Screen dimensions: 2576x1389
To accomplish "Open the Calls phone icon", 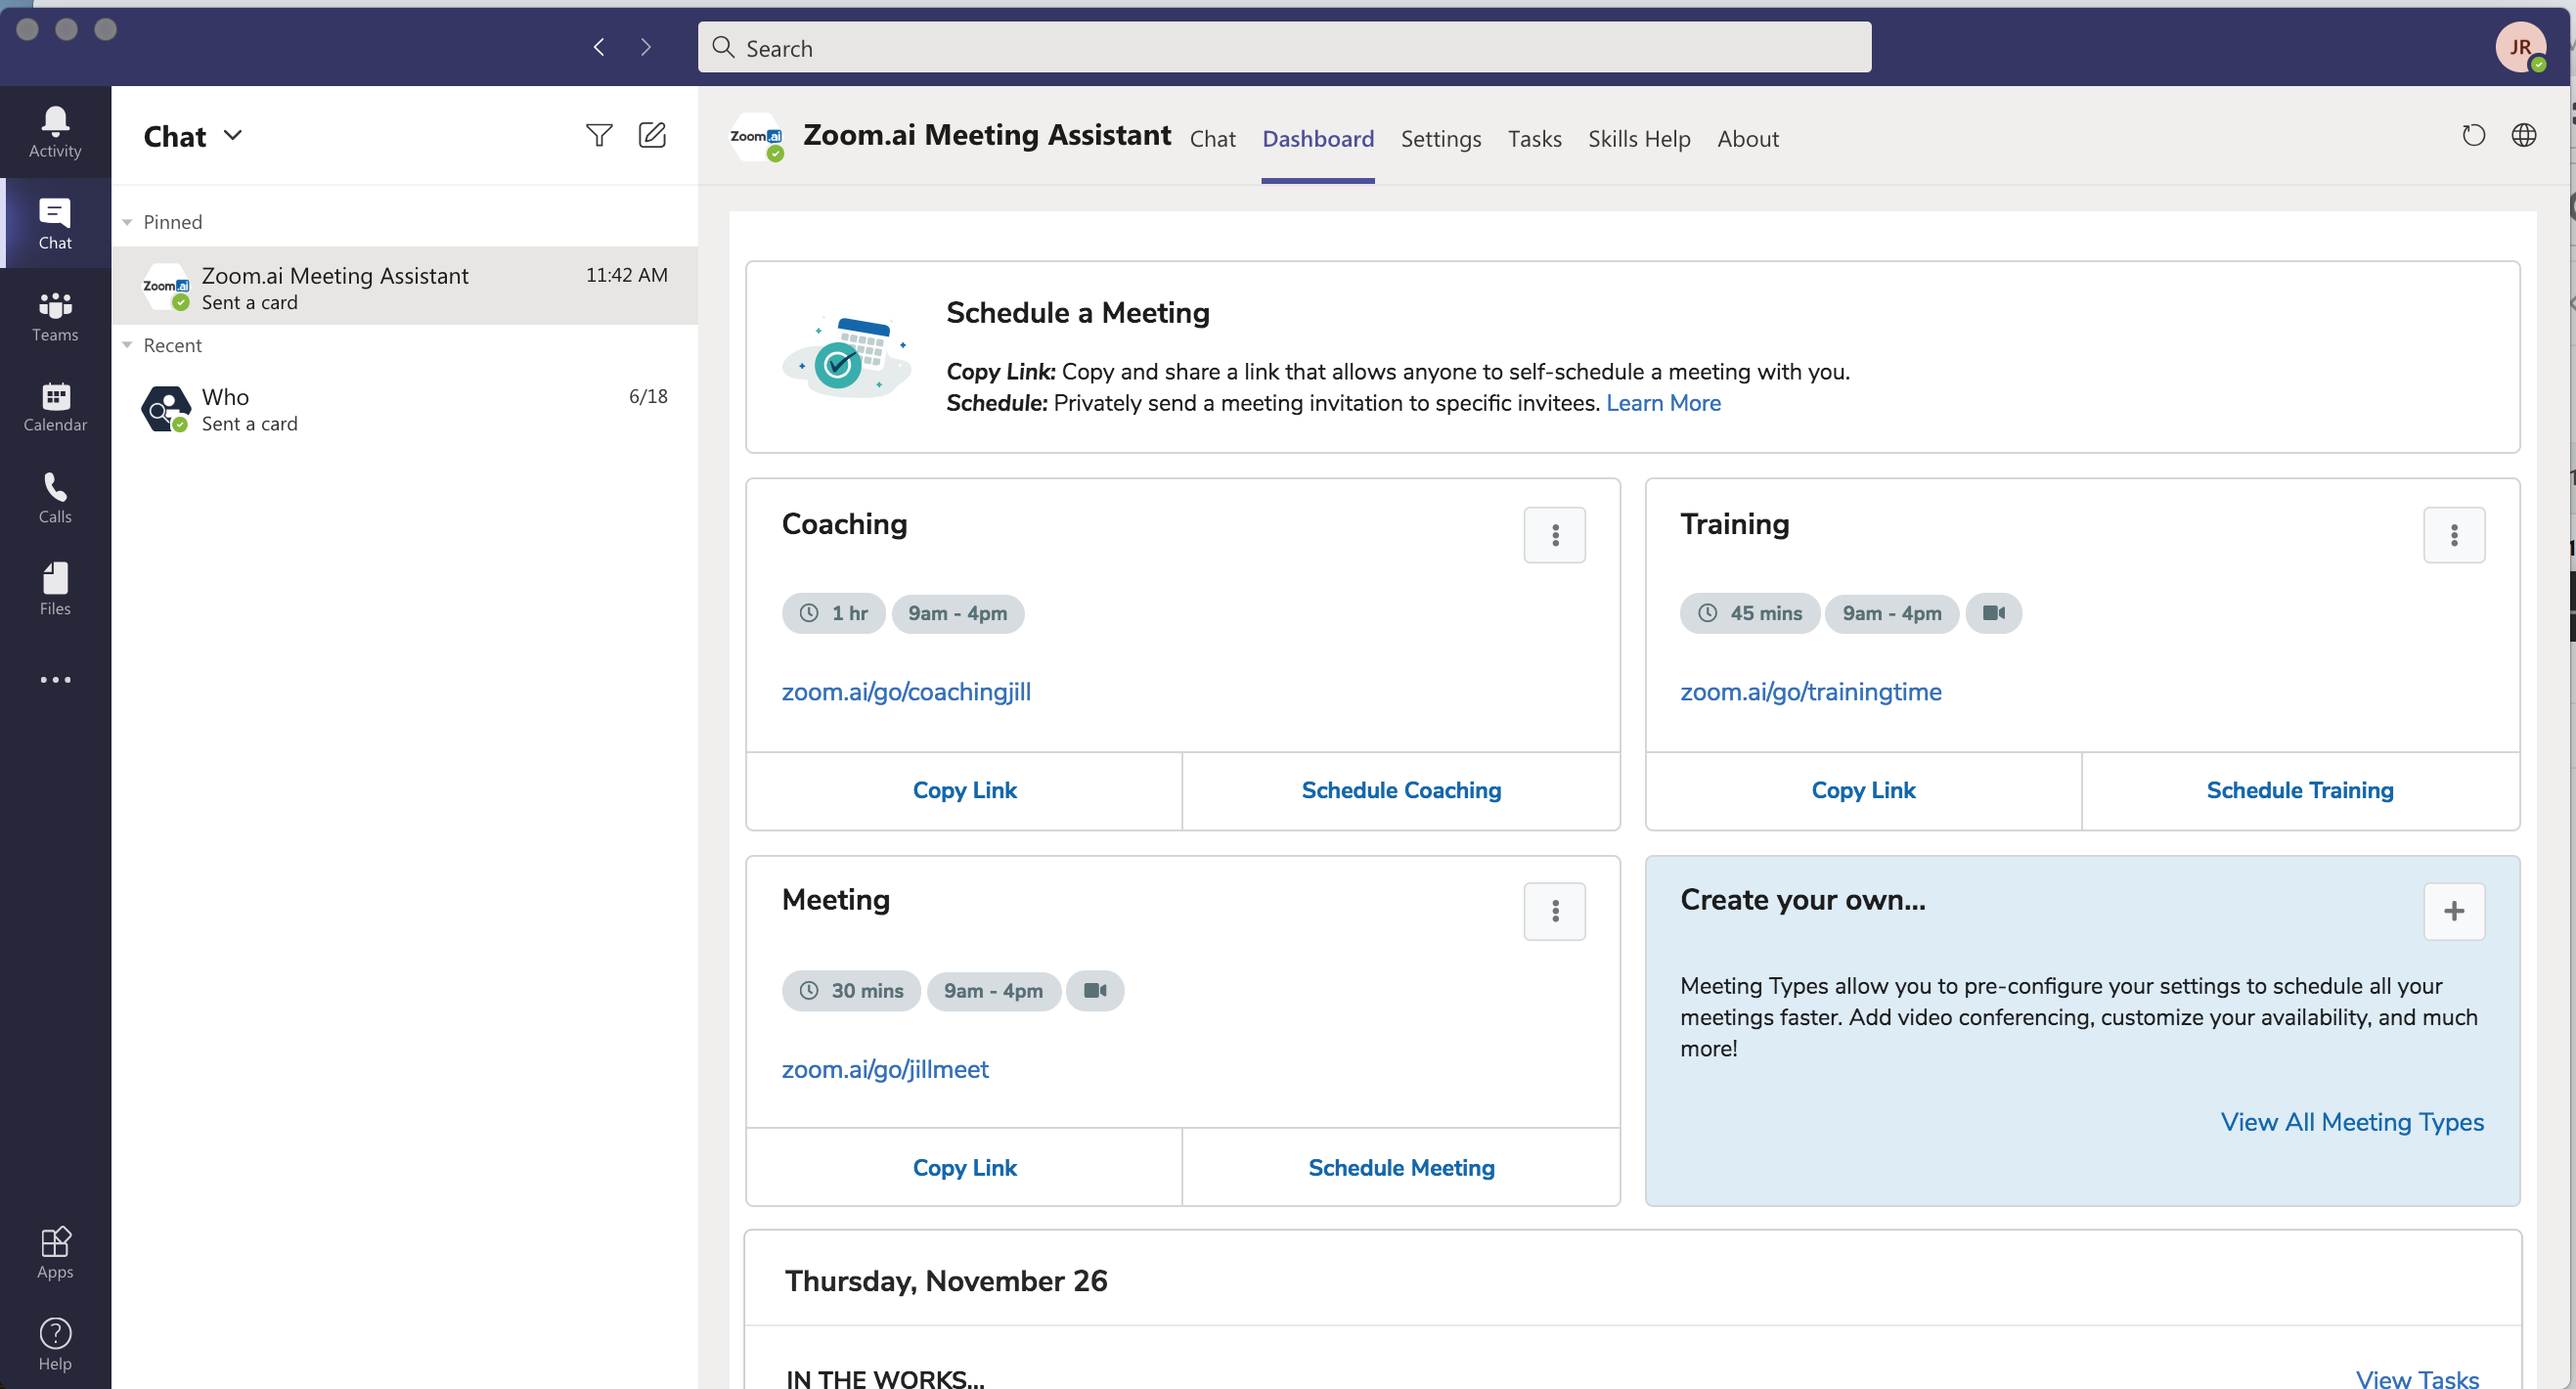I will coord(55,498).
